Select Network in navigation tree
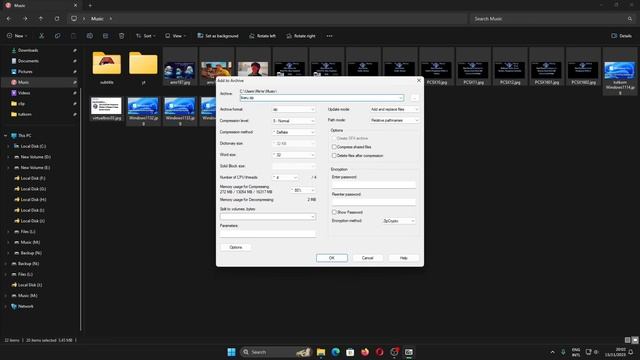 25,306
